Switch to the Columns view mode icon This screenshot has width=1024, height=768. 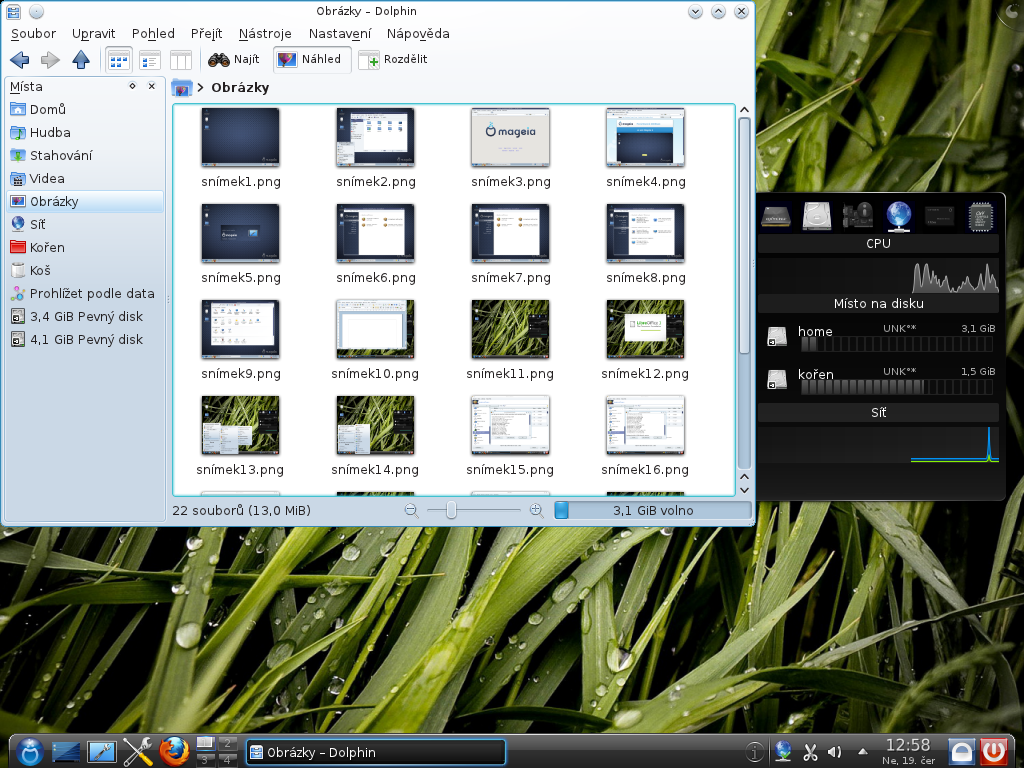click(180, 60)
